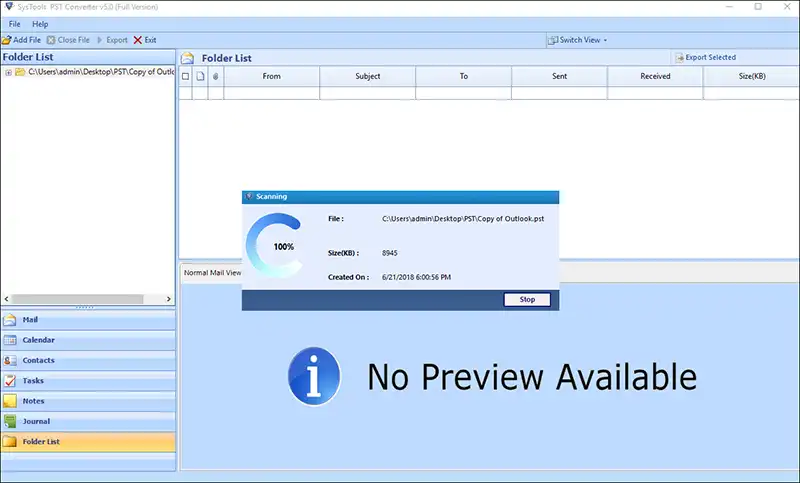Open the Contacts section icon

[x=10, y=361]
